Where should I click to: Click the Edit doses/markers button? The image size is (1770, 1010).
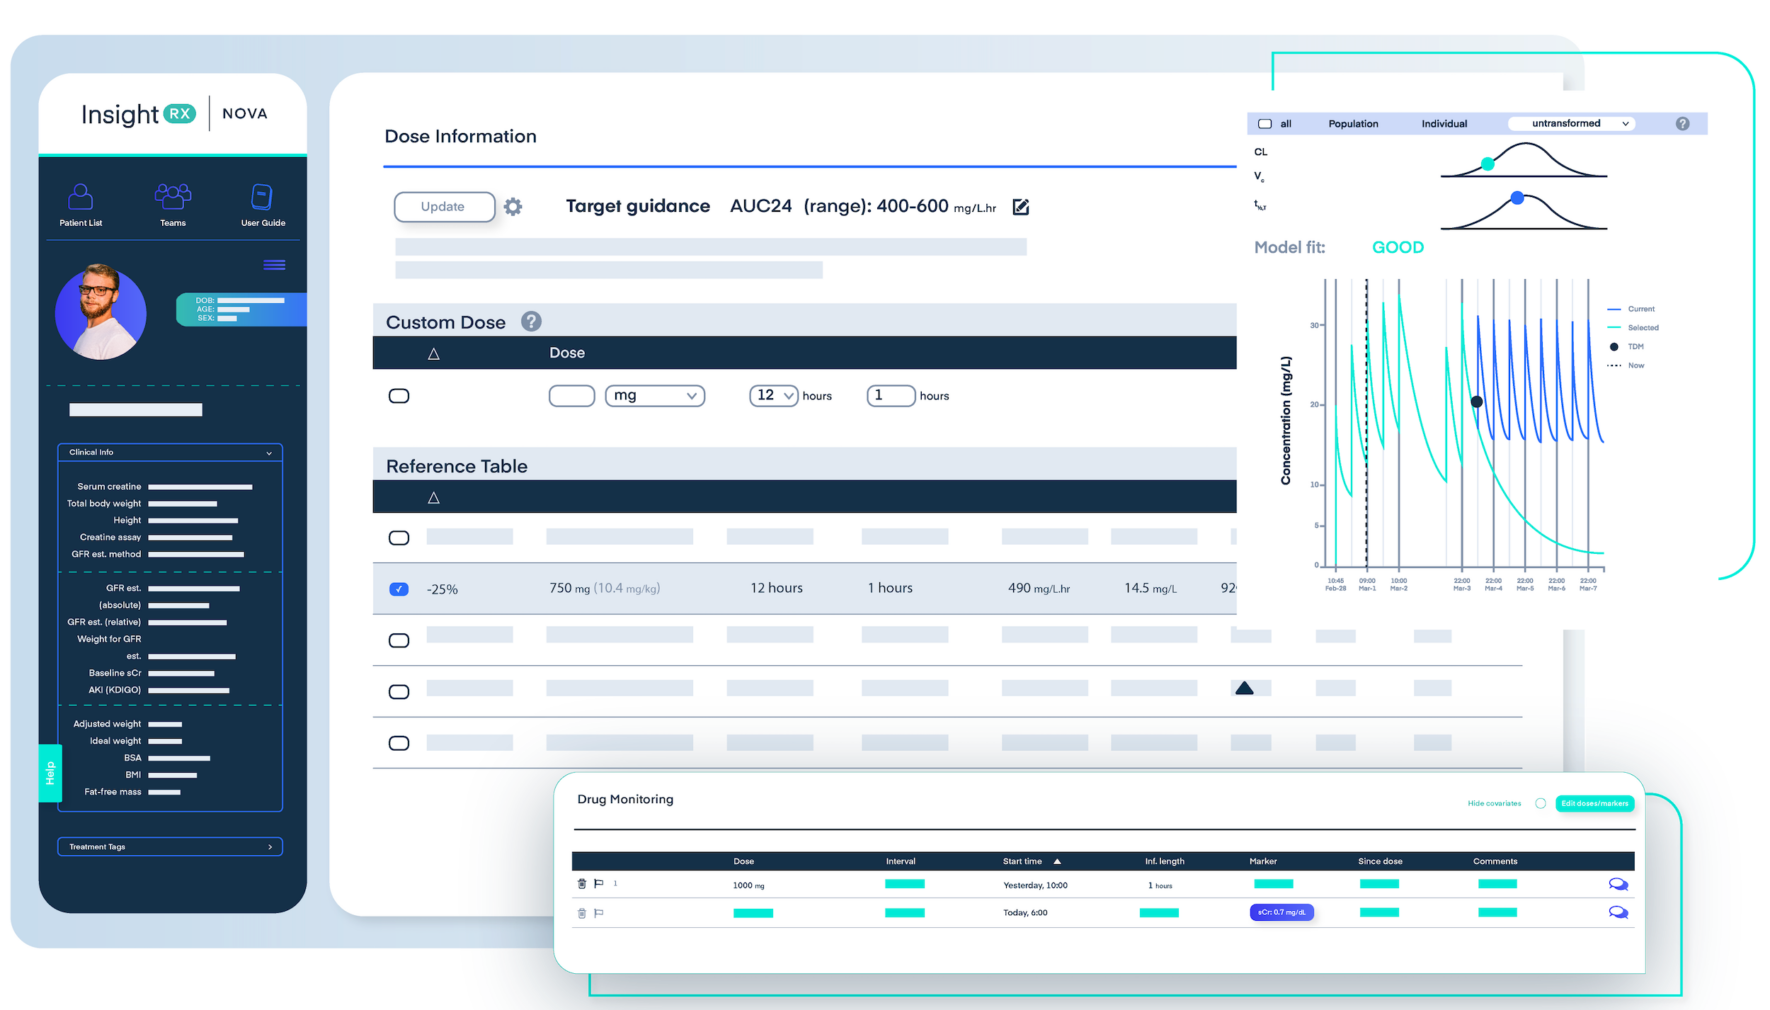1594,803
